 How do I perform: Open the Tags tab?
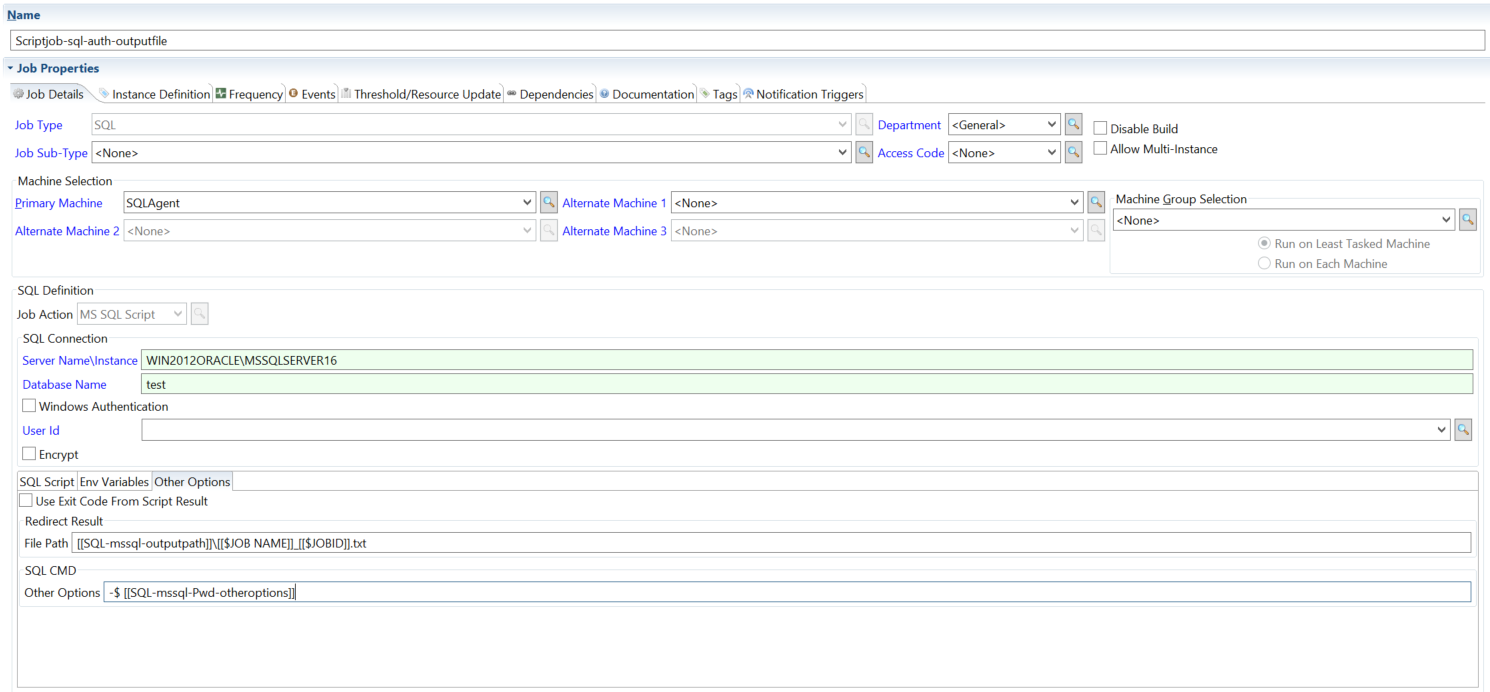[x=718, y=94]
